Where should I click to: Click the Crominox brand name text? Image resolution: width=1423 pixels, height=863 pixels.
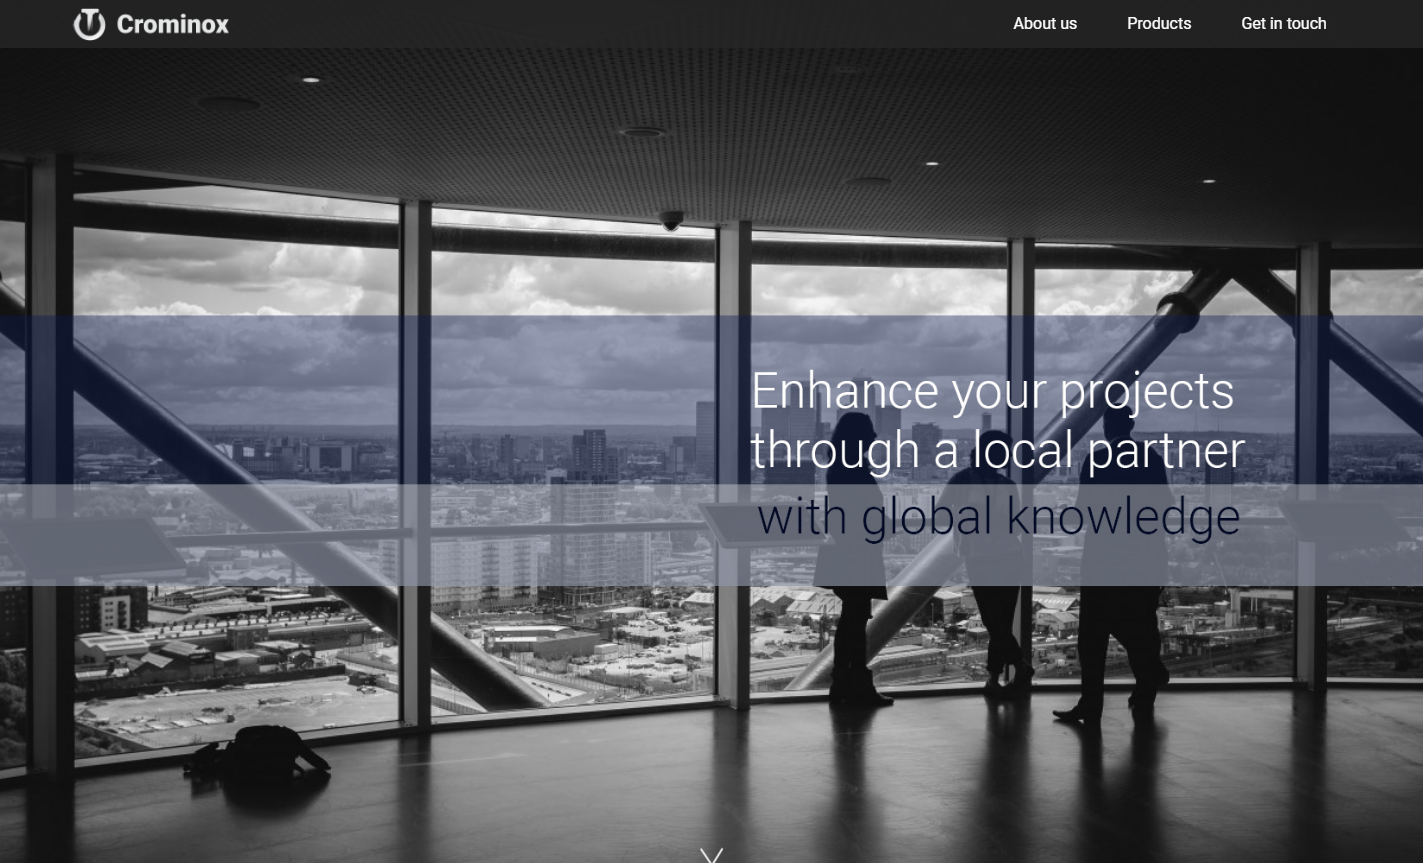pos(172,24)
